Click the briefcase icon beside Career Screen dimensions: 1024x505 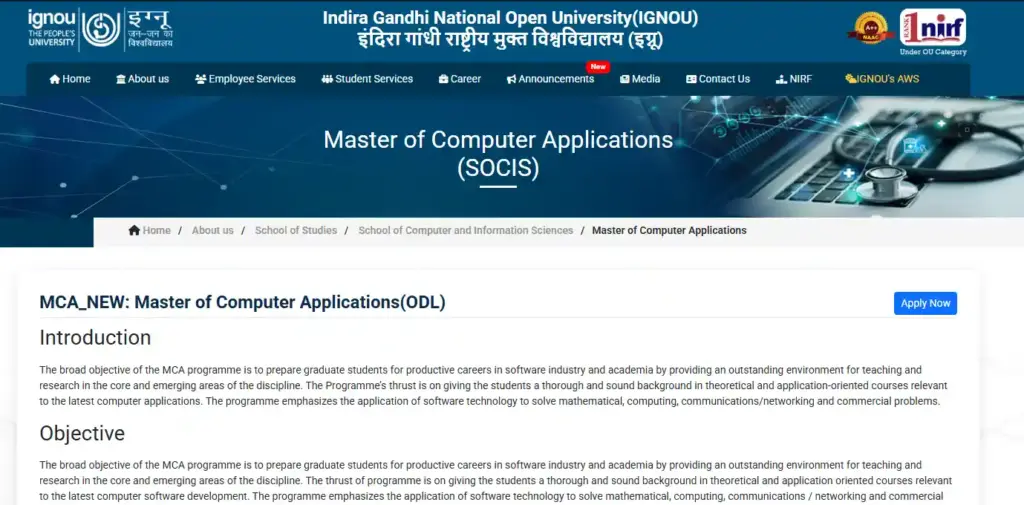(443, 79)
